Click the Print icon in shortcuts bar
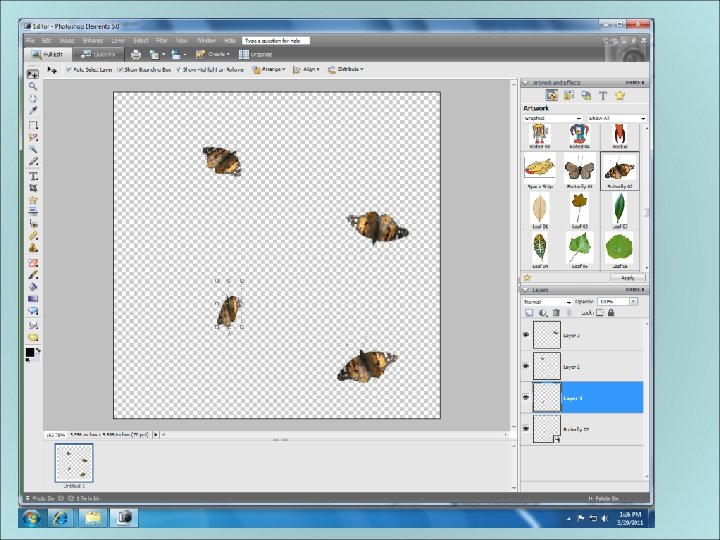 136,55
